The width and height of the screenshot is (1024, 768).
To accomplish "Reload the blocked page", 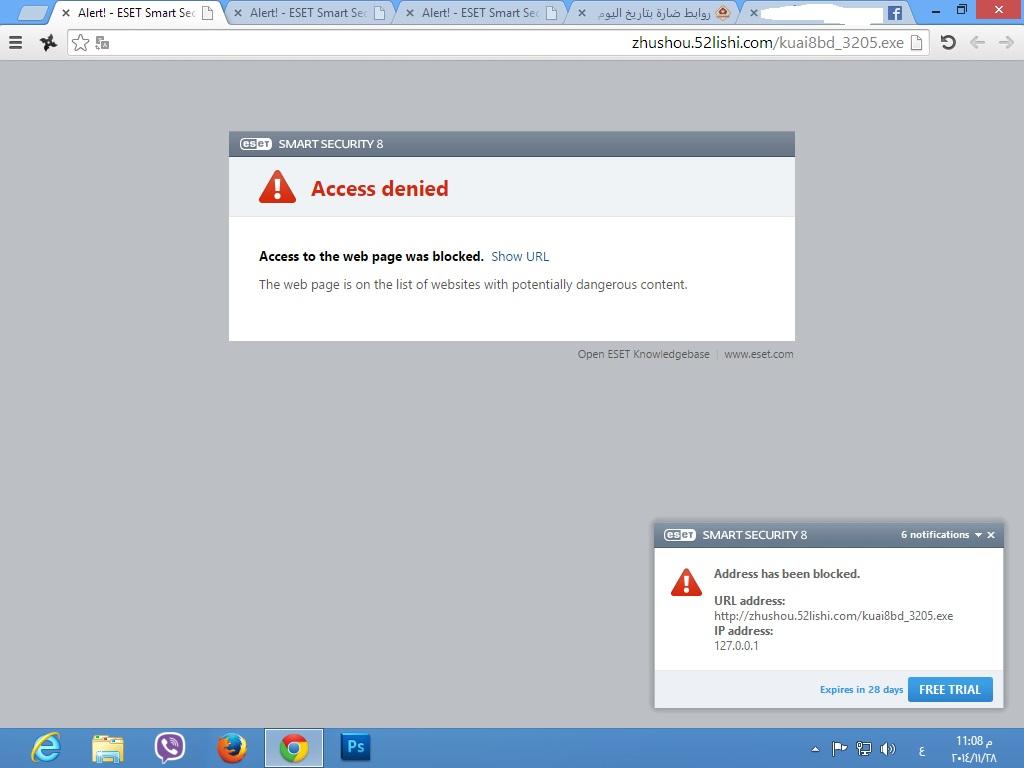I will [x=948, y=43].
